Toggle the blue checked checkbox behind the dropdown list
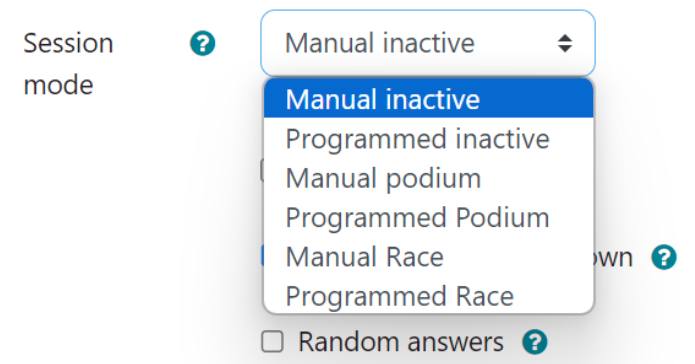This screenshot has height=364, width=695. [262, 256]
